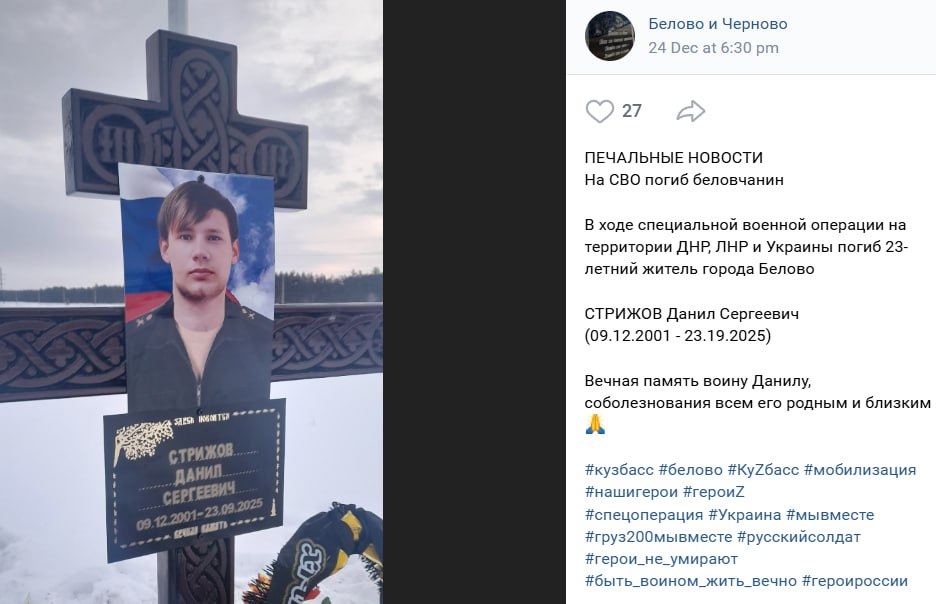The image size is (936, 604).
Task: Open the #кузбасс hashtag
Action: pyautogui.click(x=619, y=470)
